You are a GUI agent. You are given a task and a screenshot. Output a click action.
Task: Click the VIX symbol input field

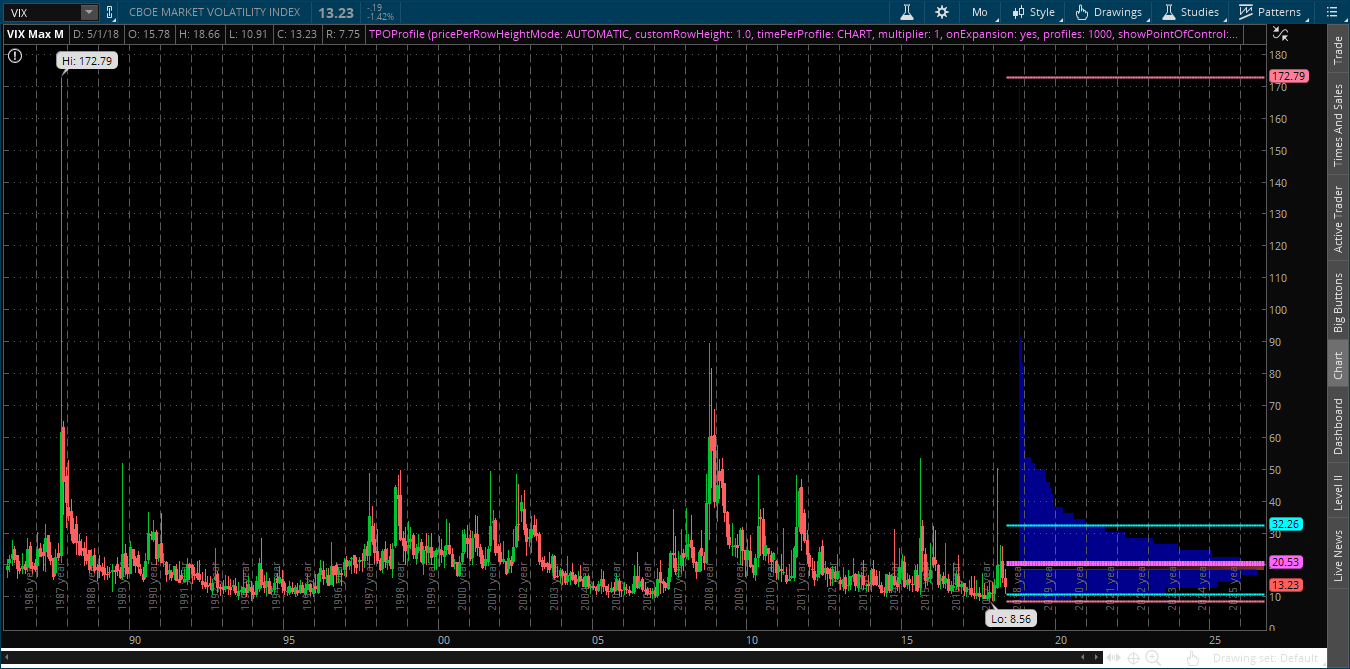(x=42, y=12)
